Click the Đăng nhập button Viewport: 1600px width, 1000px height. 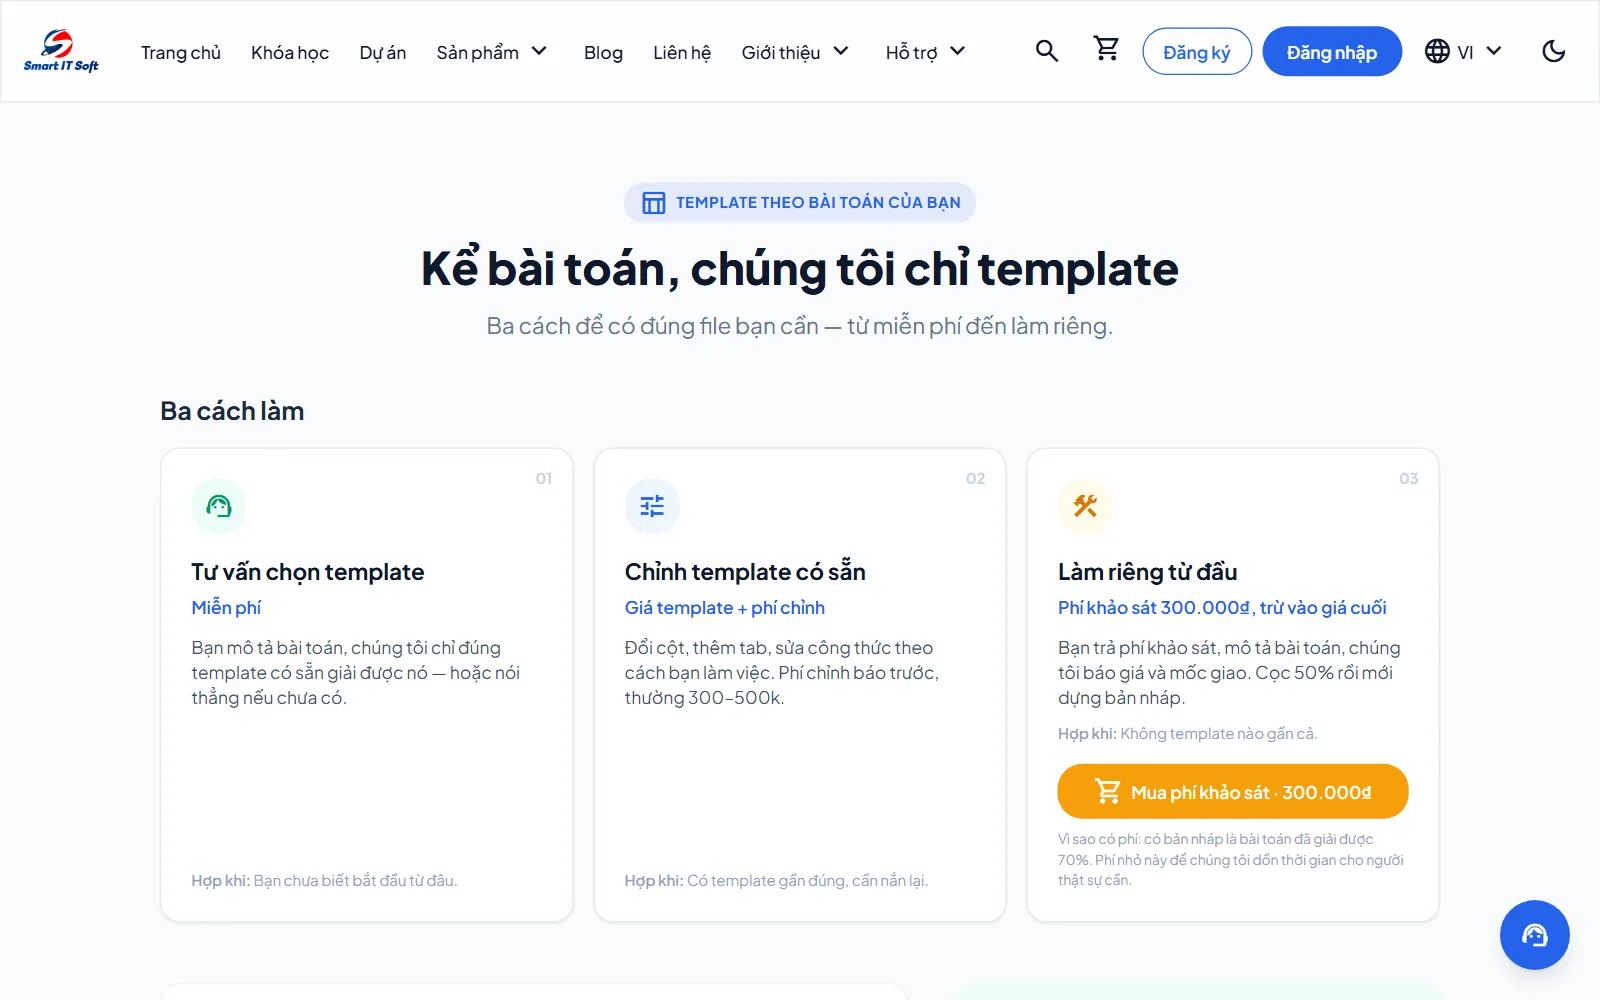pyautogui.click(x=1332, y=52)
